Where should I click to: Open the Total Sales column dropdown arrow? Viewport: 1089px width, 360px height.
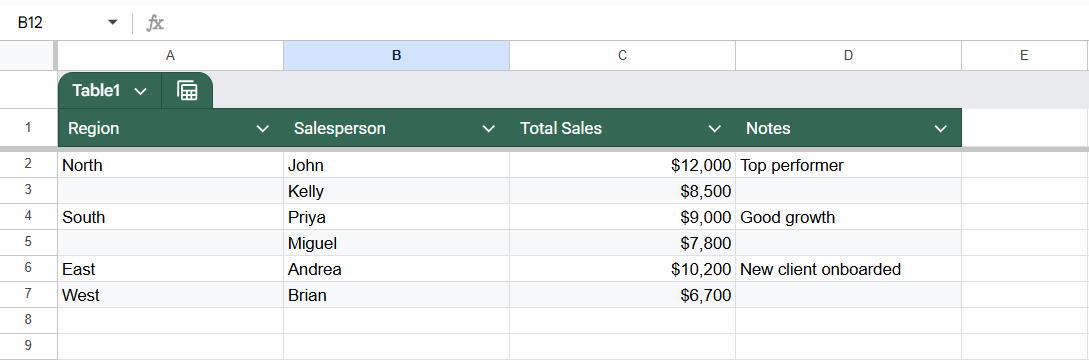[x=715, y=129]
